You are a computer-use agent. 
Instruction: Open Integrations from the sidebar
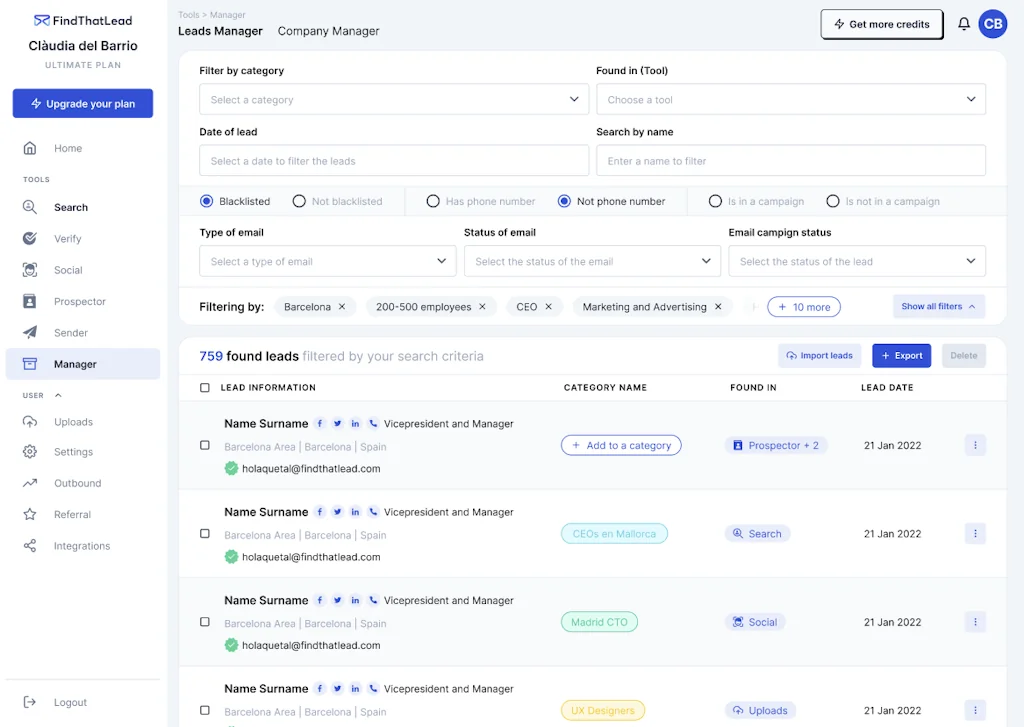pyautogui.click(x=81, y=546)
